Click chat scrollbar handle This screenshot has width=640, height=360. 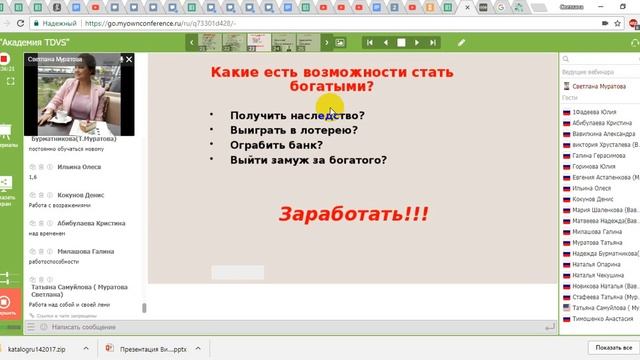point(144,308)
